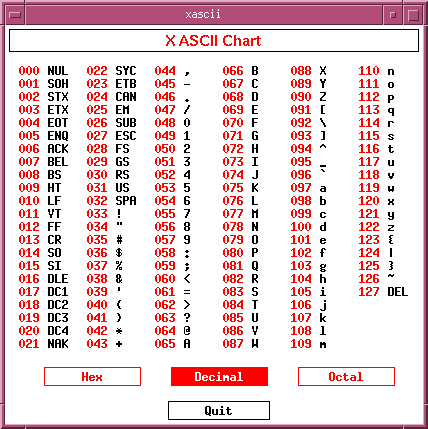Click the BEL entry next to 007
The width and height of the screenshot is (428, 429).
[58, 162]
